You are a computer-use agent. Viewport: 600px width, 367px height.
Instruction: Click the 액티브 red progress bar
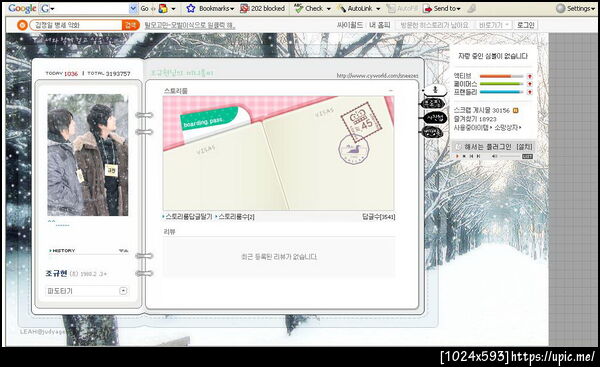tap(501, 76)
